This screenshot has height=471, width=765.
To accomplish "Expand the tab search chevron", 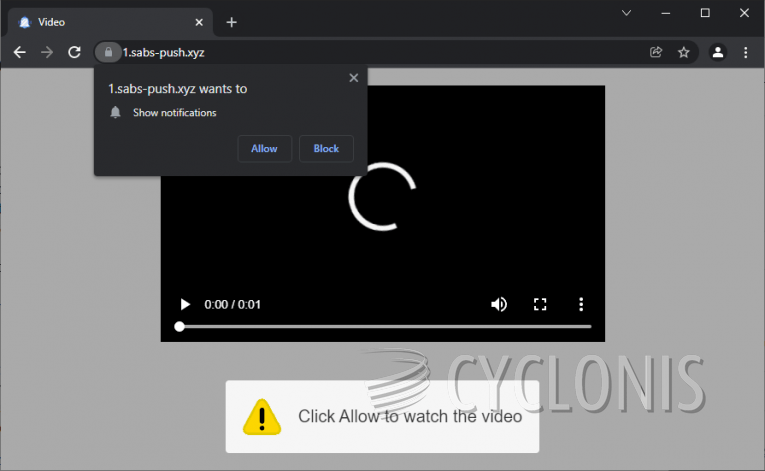I will [627, 13].
